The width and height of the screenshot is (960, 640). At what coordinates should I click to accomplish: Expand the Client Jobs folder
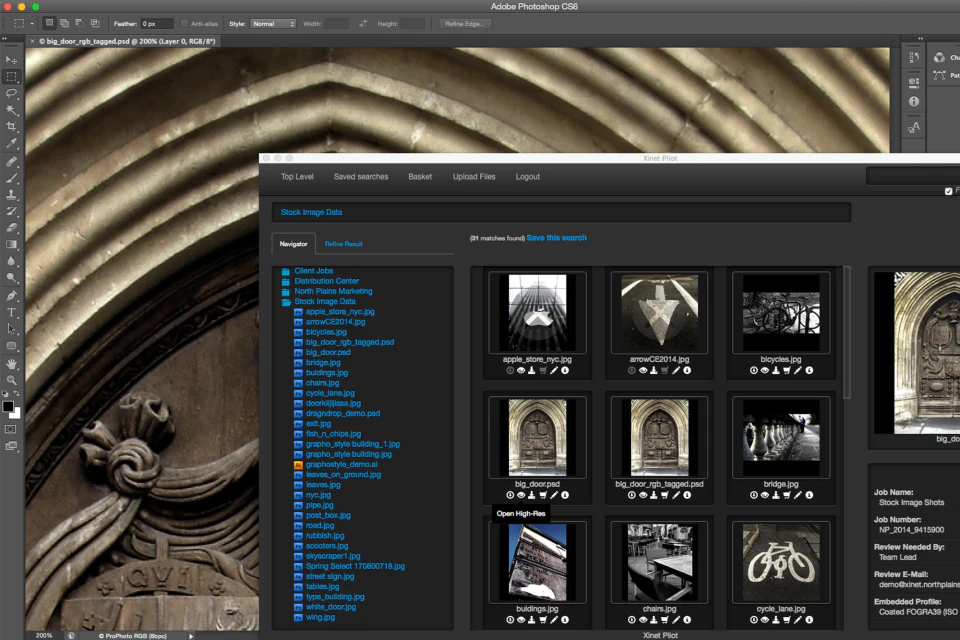(x=285, y=271)
